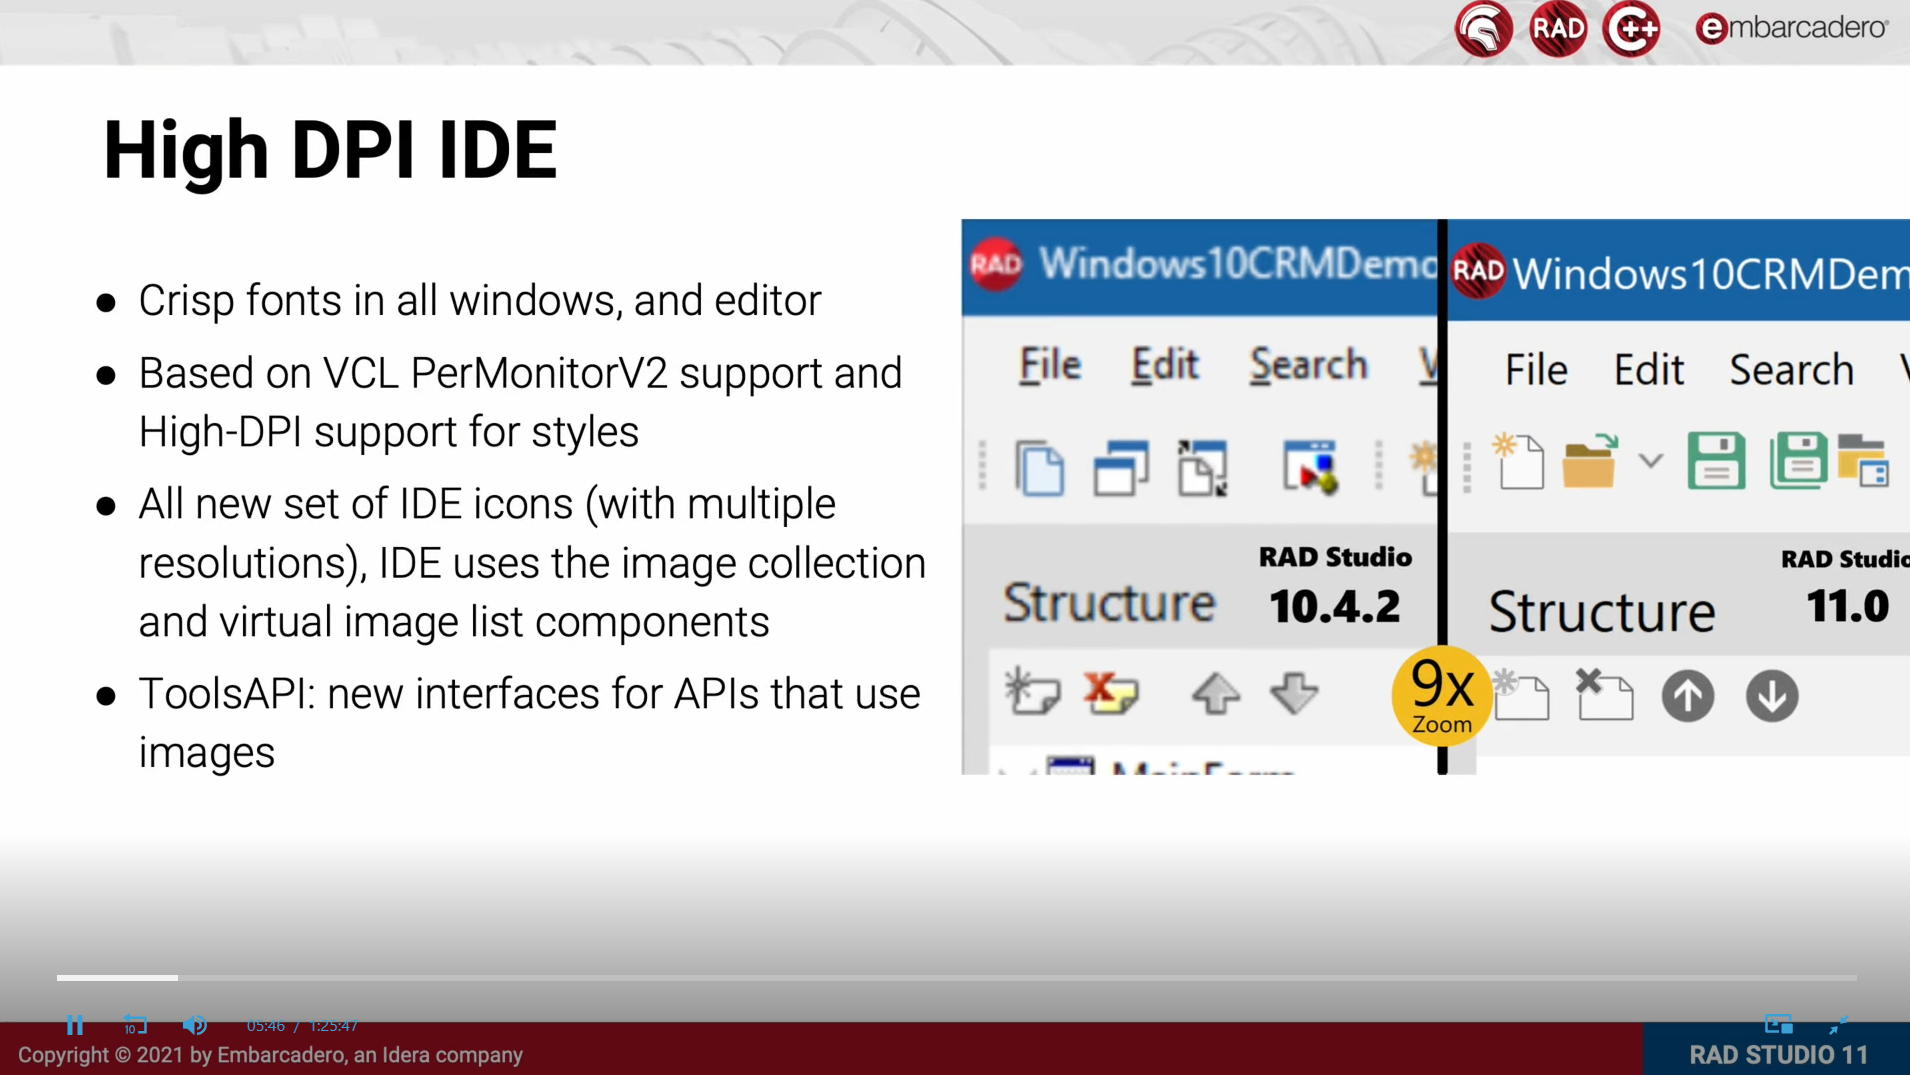
Task: Click 'ToolsAPI: new interfaces' bullet
Action: click(529, 723)
